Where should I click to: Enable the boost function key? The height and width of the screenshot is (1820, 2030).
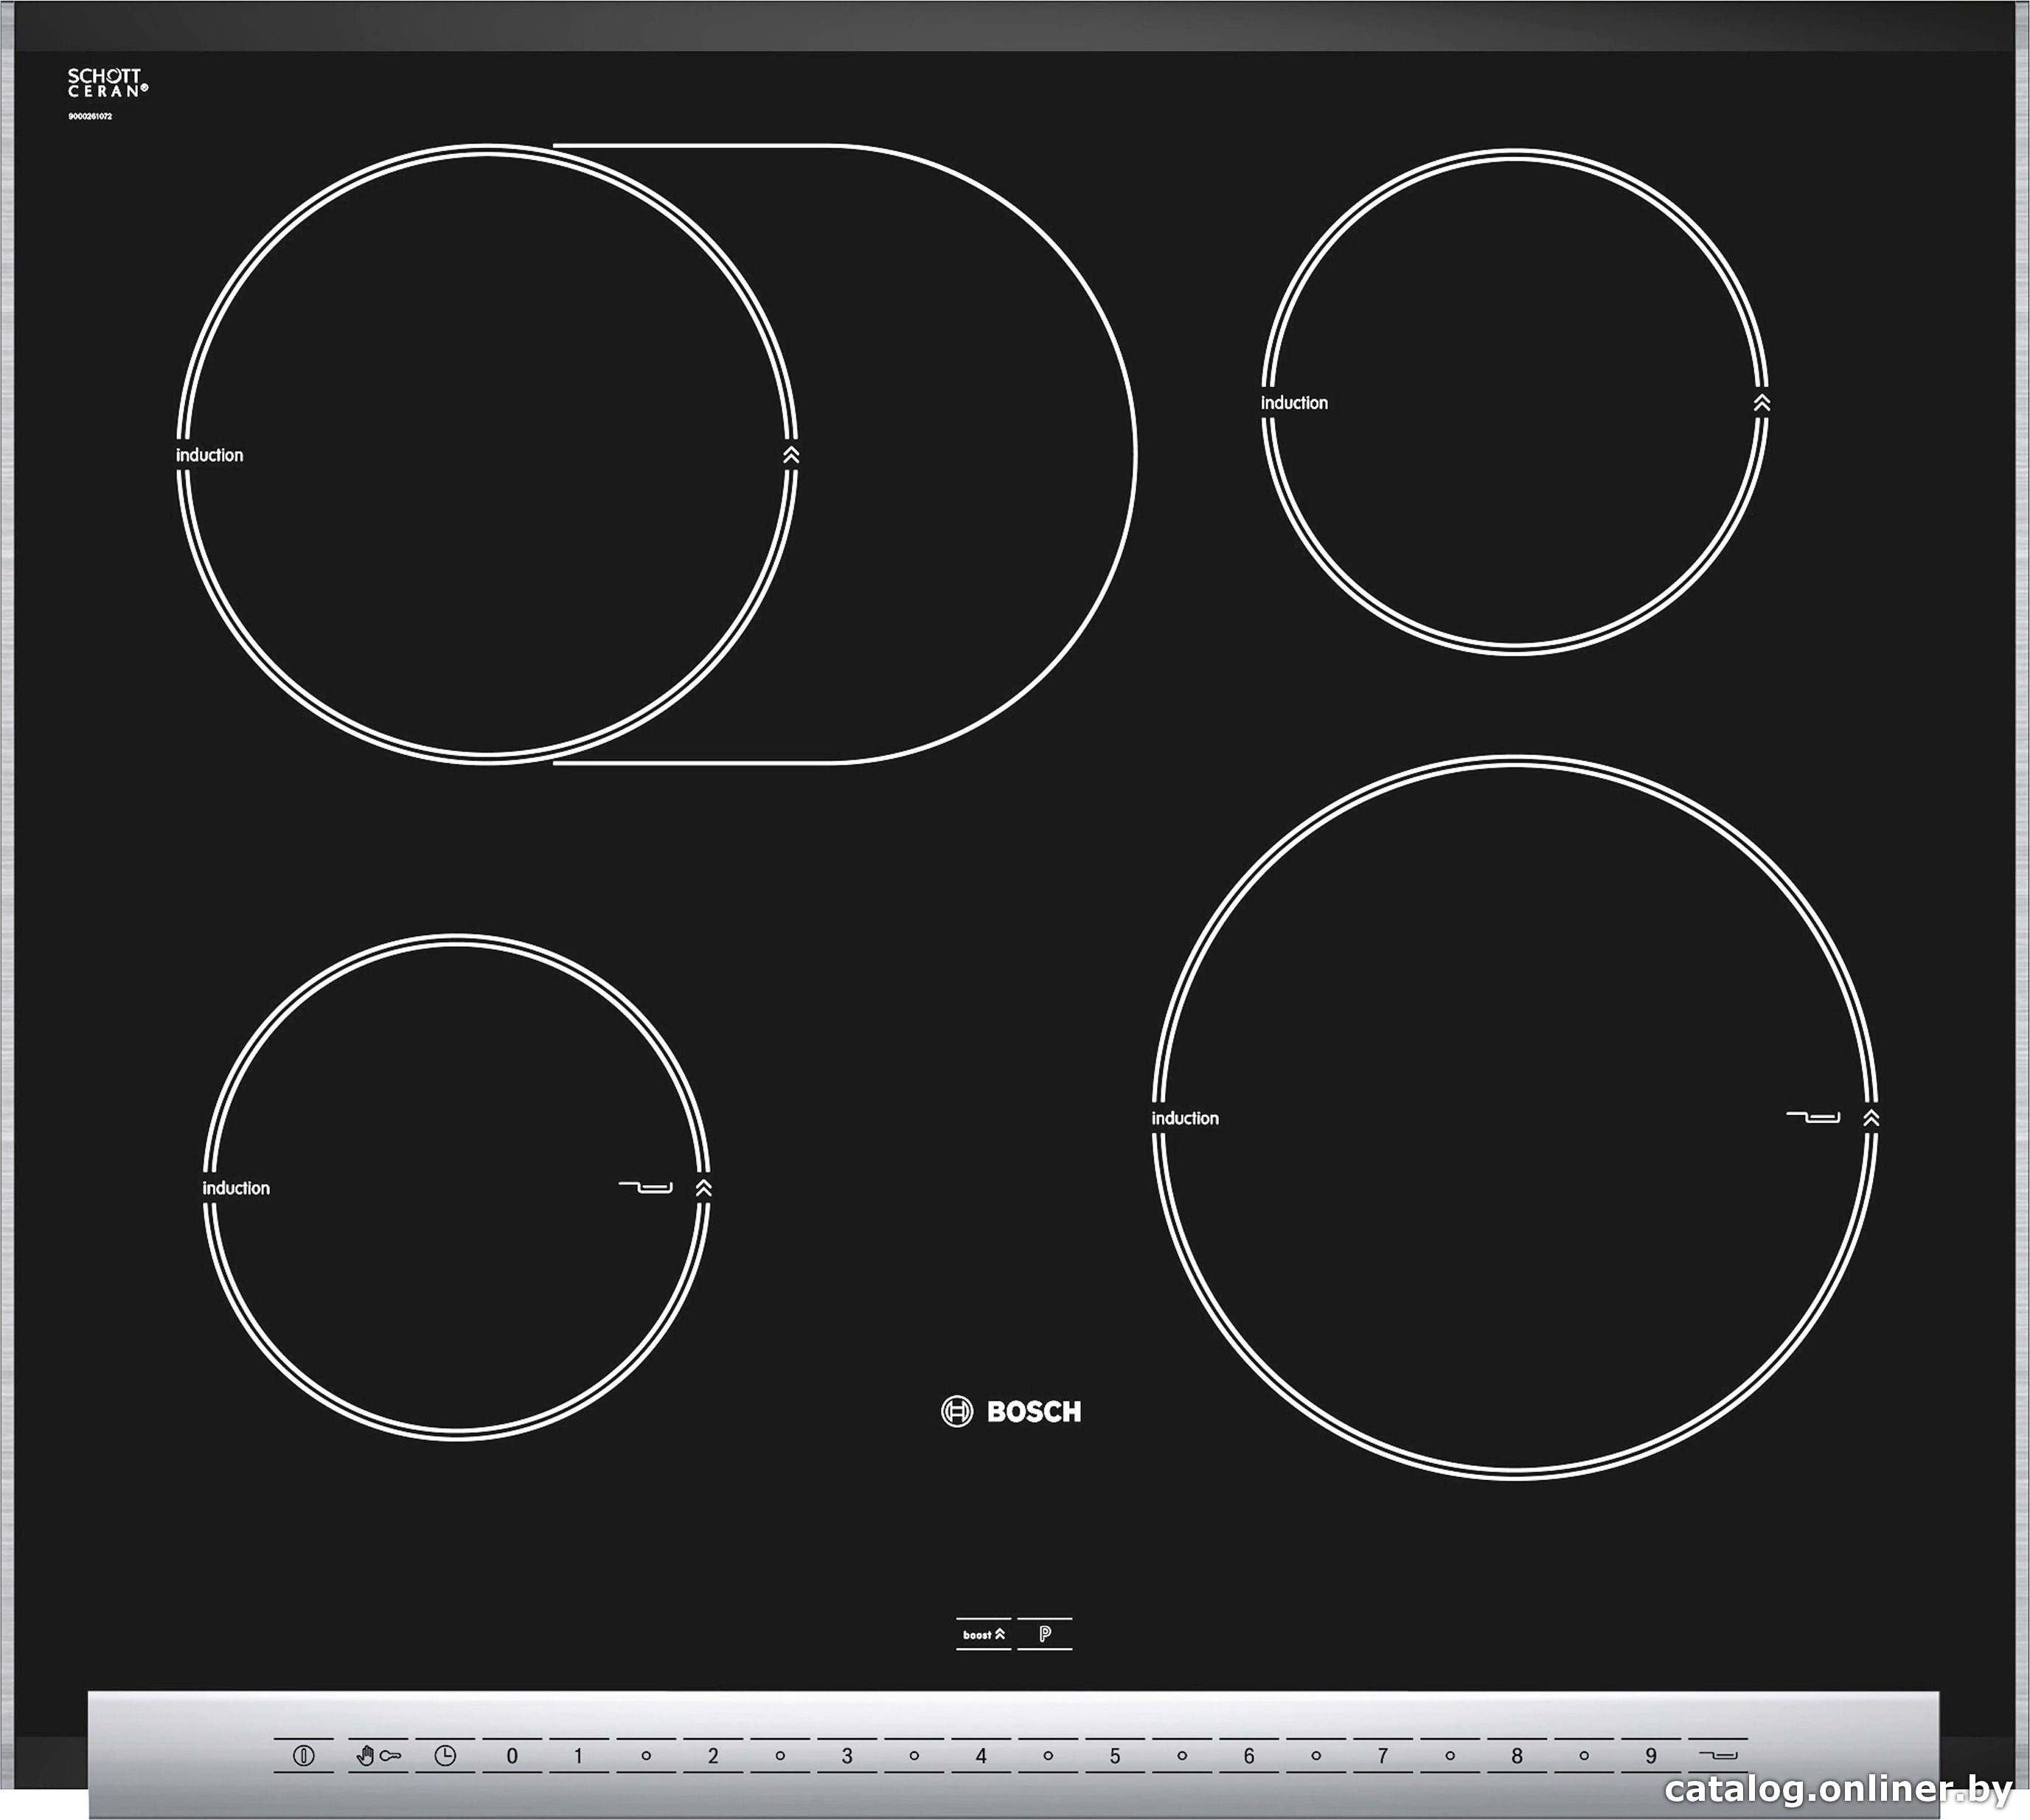coord(984,1635)
